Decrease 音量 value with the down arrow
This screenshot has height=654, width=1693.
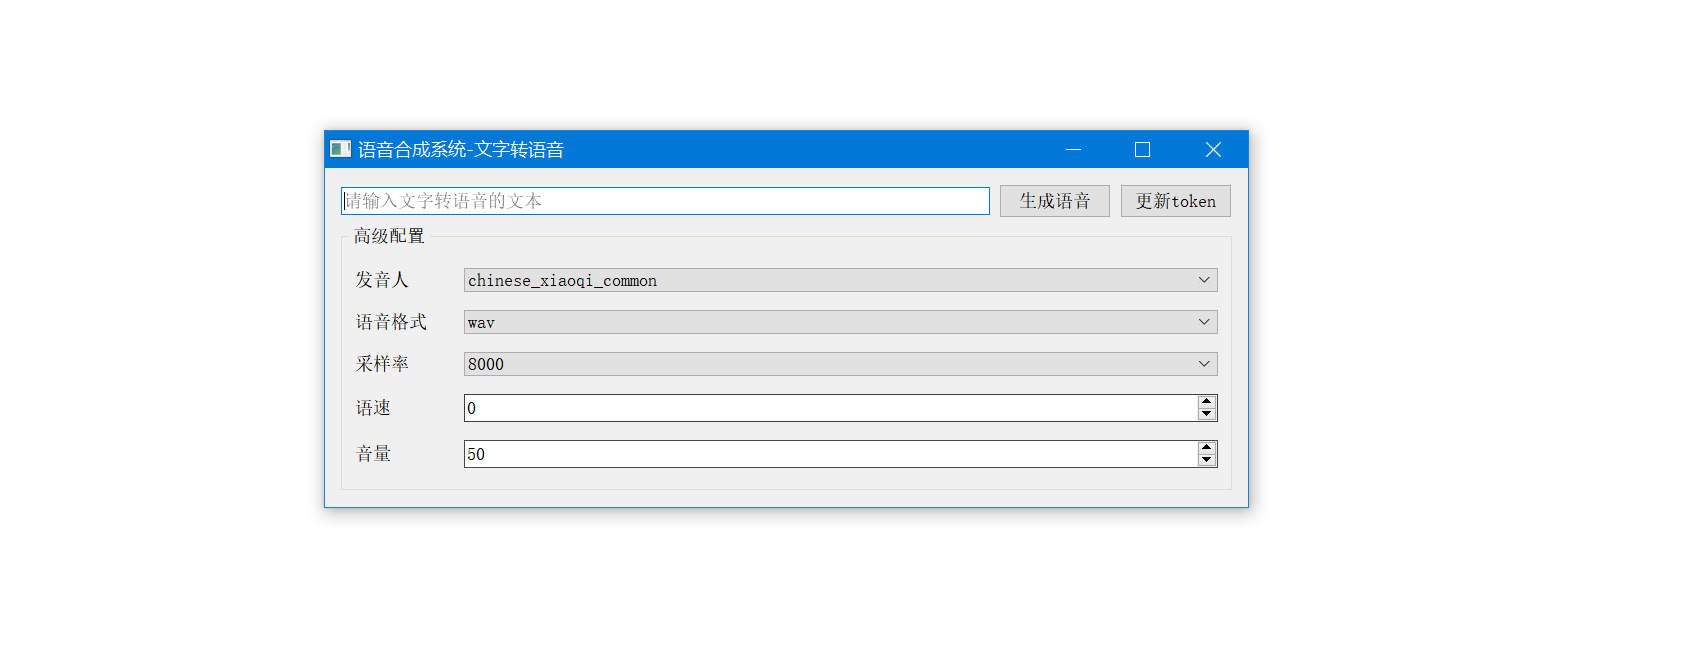coord(1207,460)
